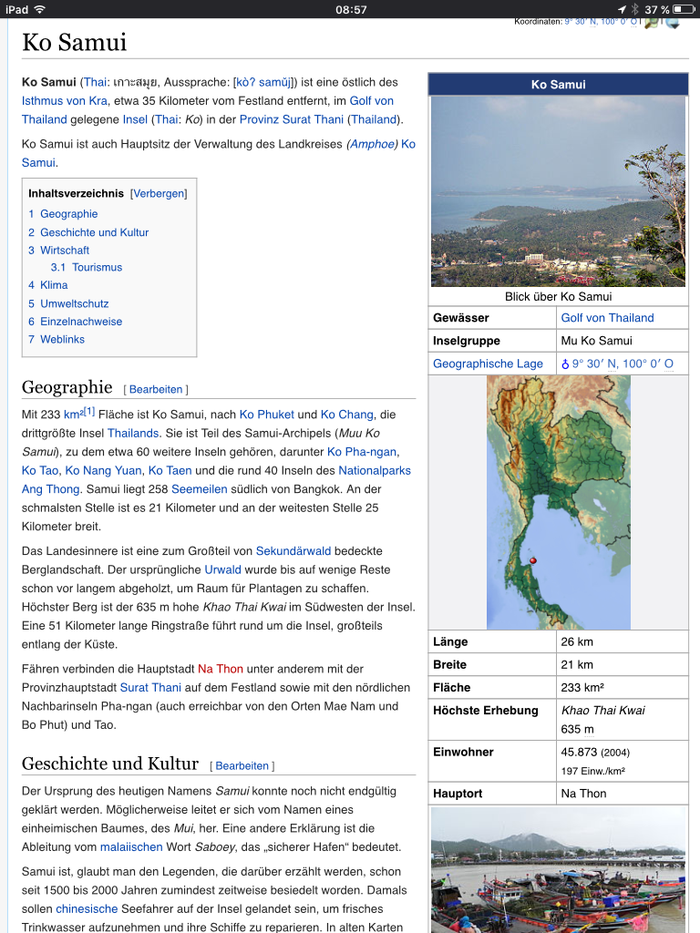Image resolution: width=700 pixels, height=933 pixels.
Task: Open the globe icon beside coordinates
Action: tap(673, 23)
